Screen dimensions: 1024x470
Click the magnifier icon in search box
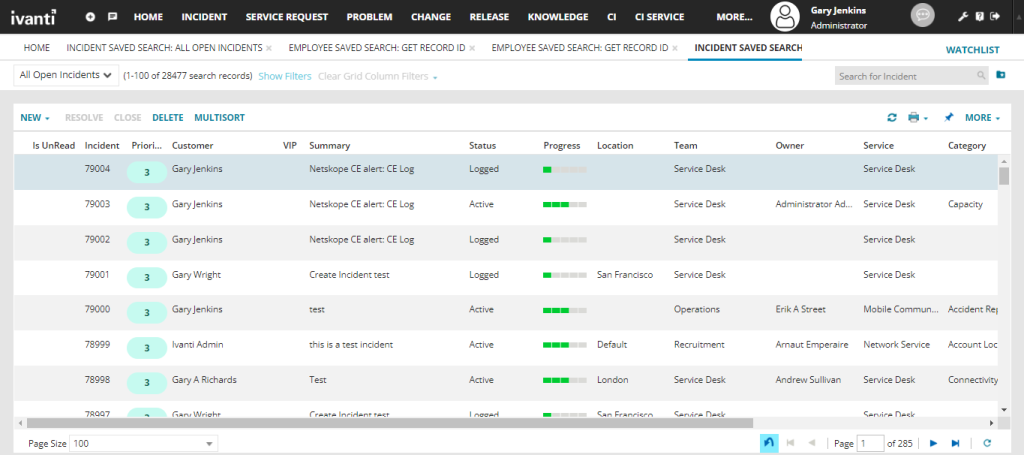point(981,76)
